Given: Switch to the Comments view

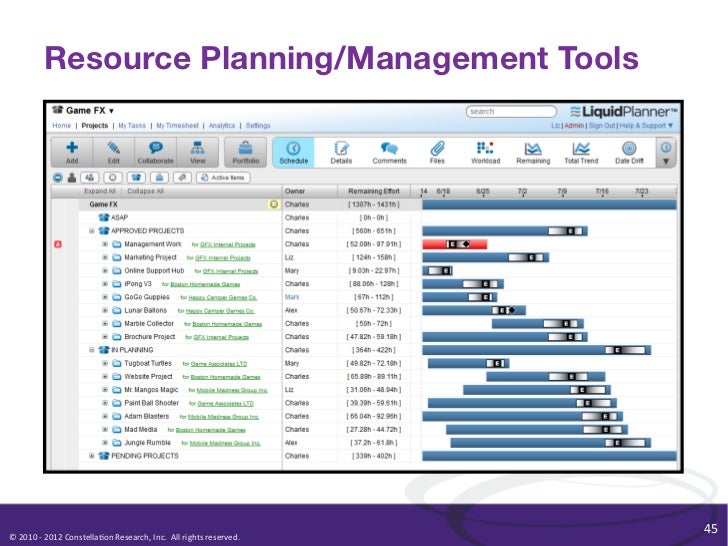Looking at the screenshot, I should (389, 152).
